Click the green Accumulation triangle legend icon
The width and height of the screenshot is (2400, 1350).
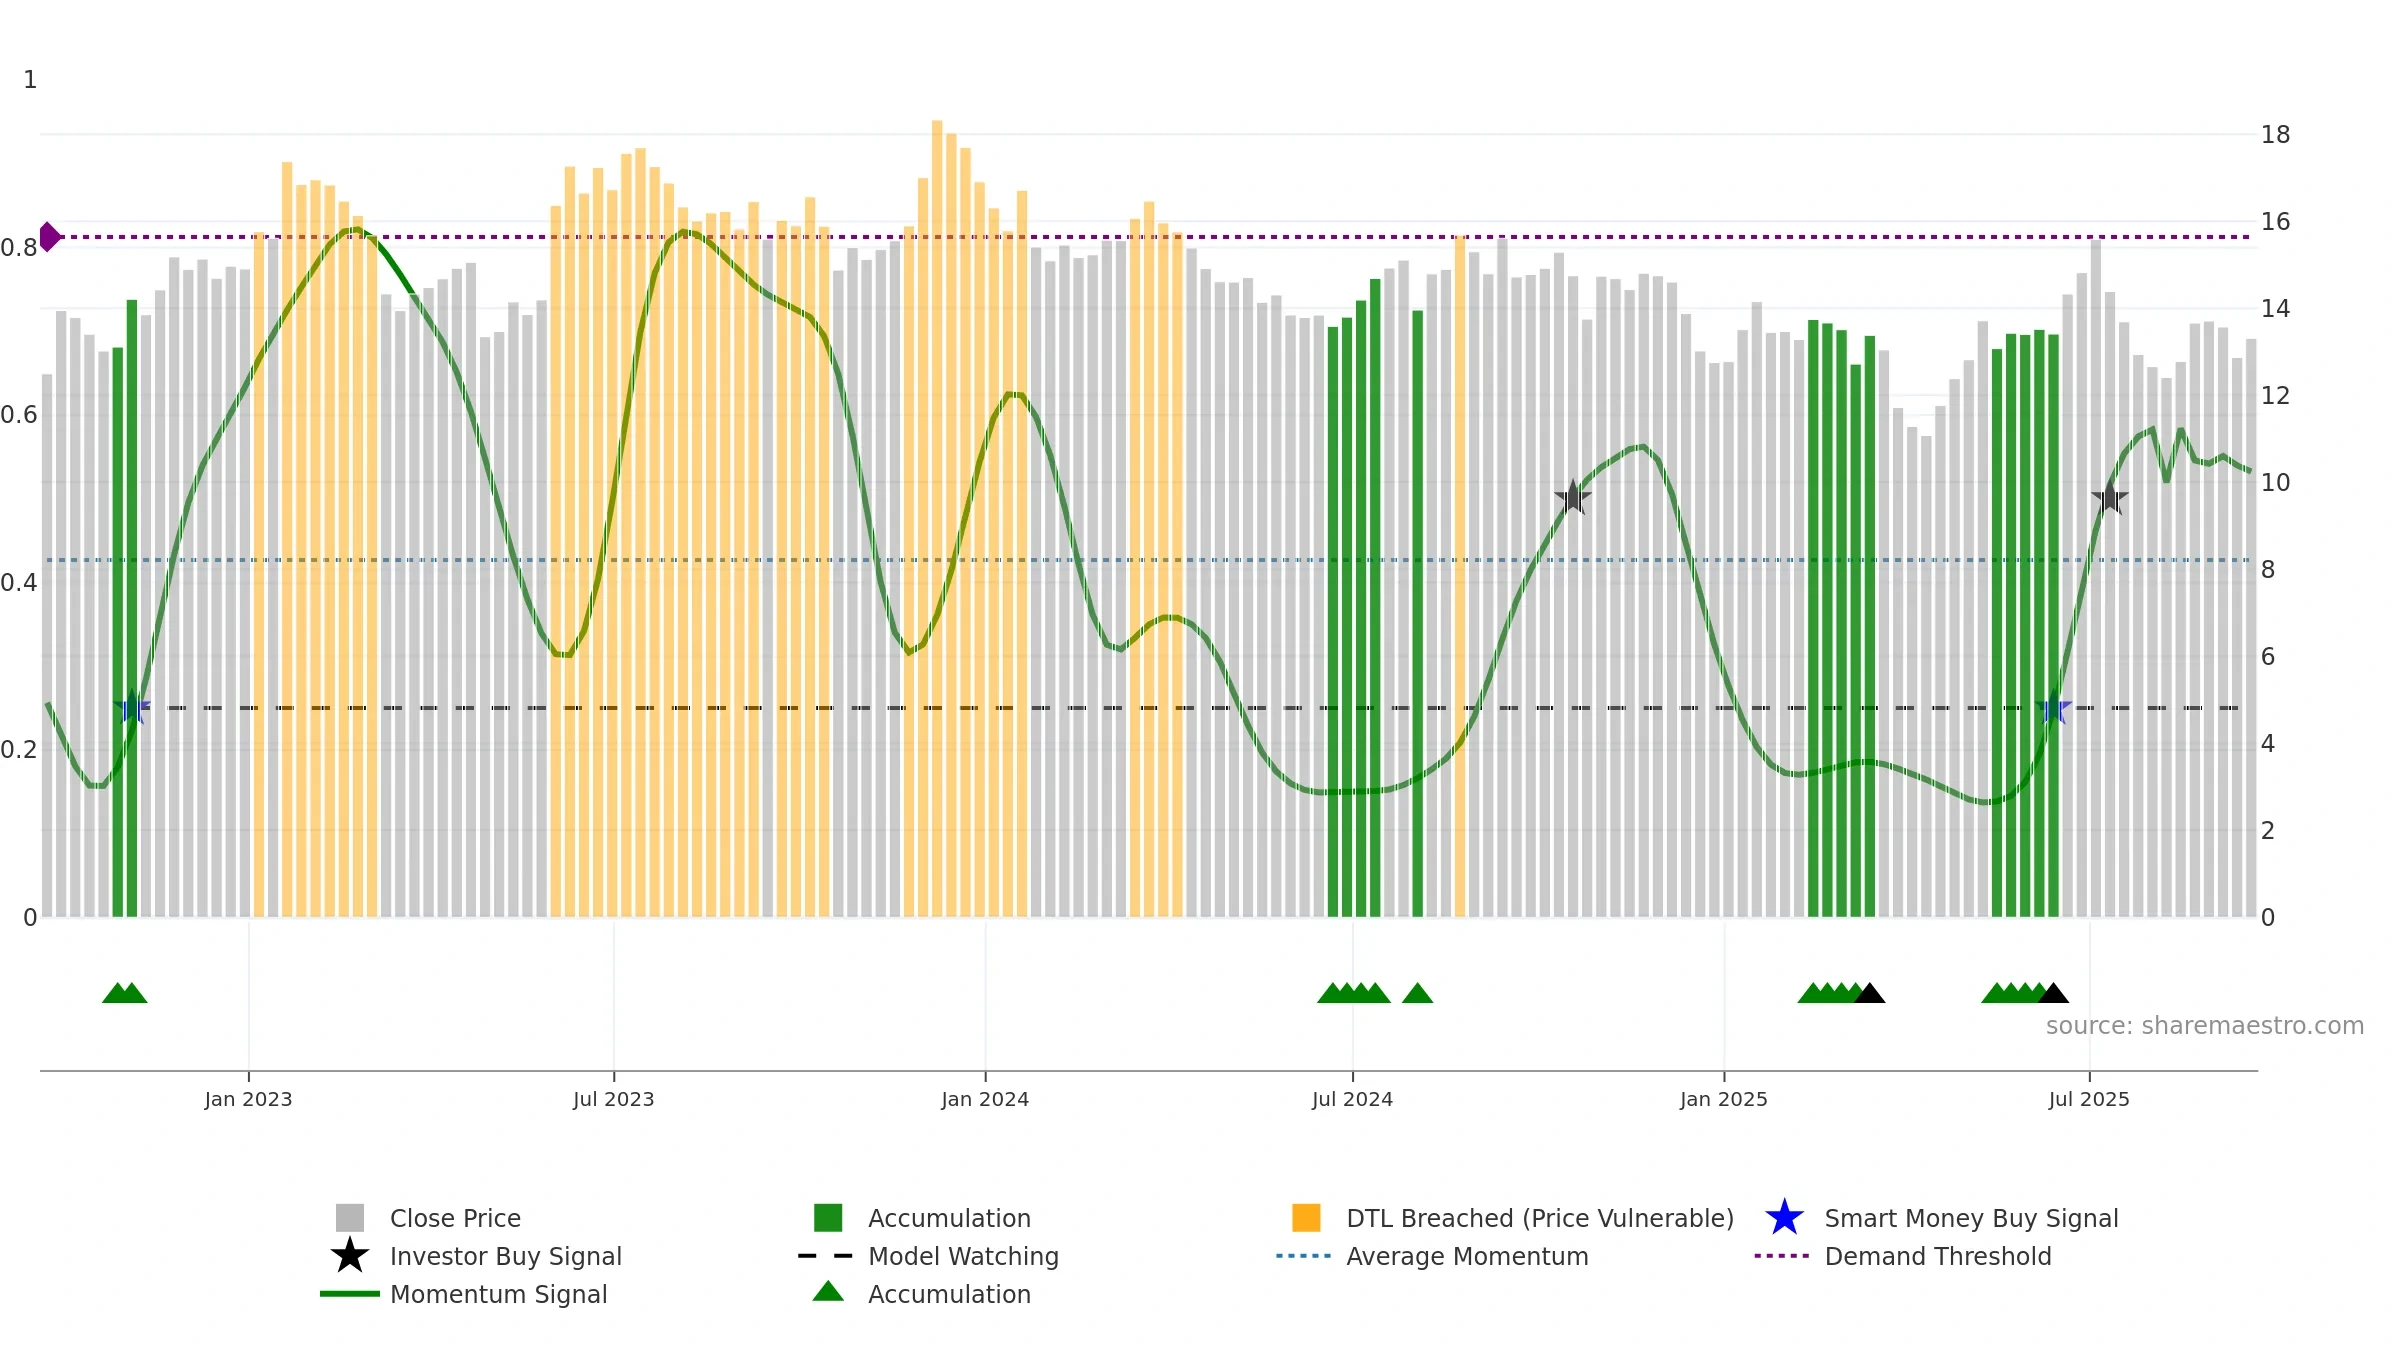click(828, 1292)
